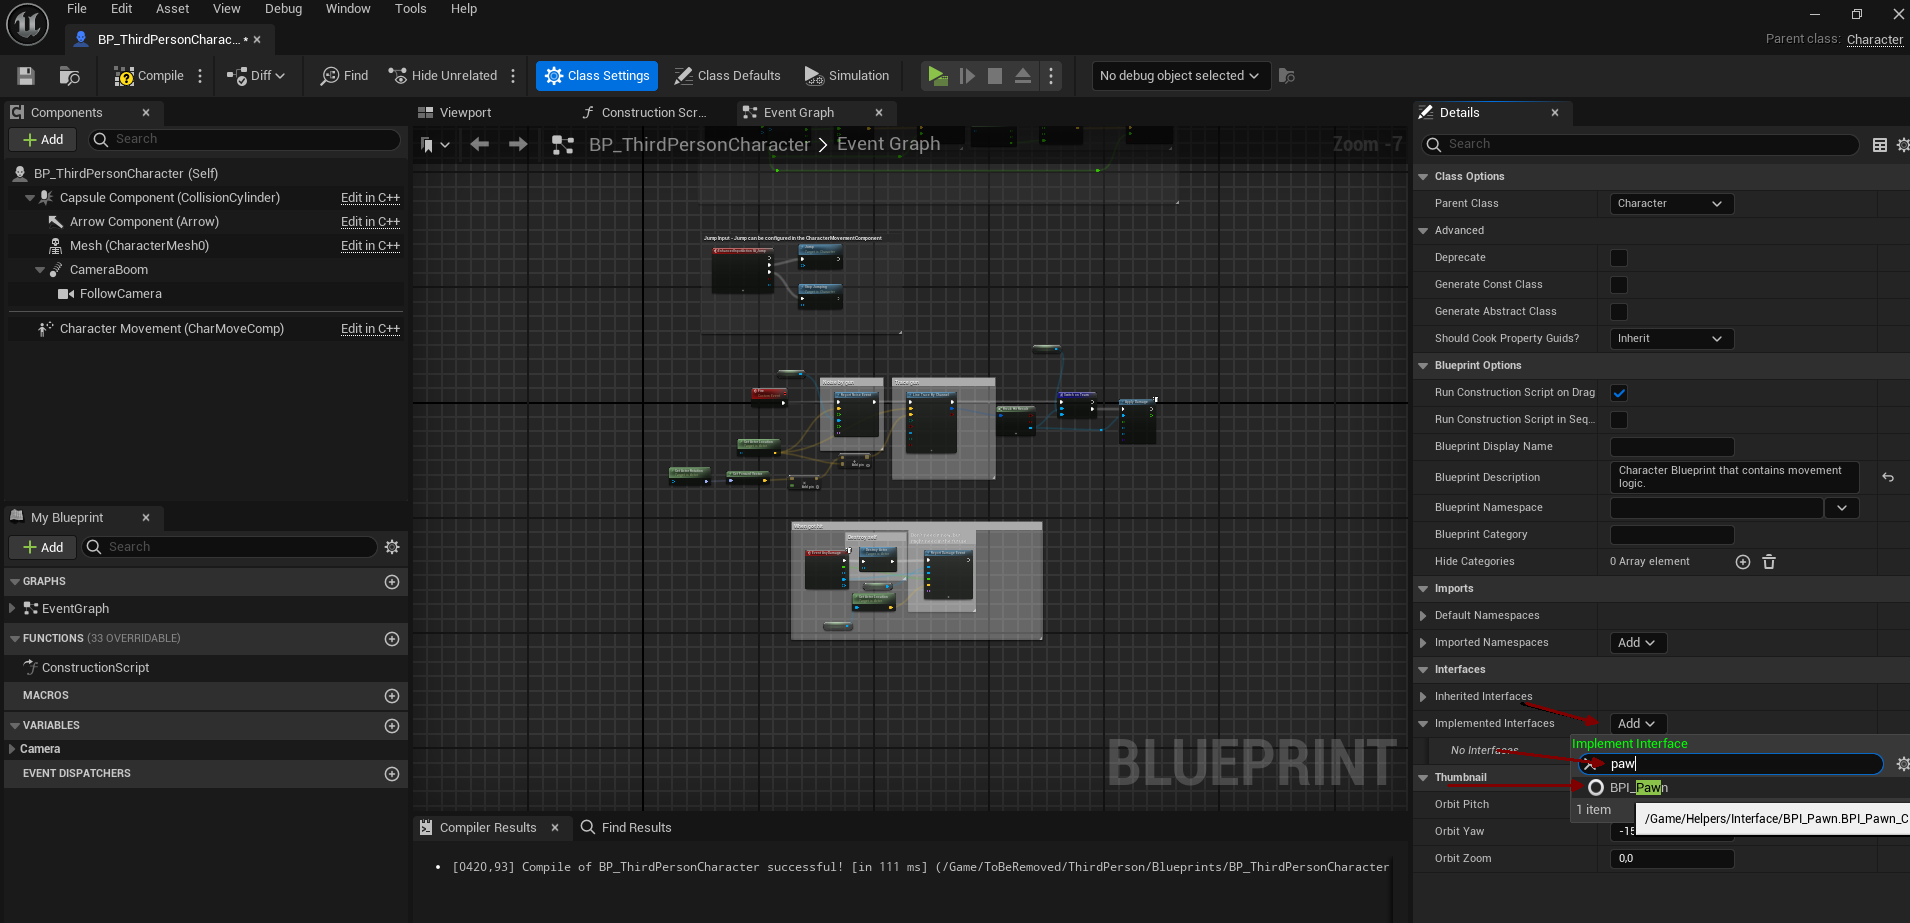Disable Run Construction Script on Drag
The image size is (1910, 923).
coord(1618,393)
